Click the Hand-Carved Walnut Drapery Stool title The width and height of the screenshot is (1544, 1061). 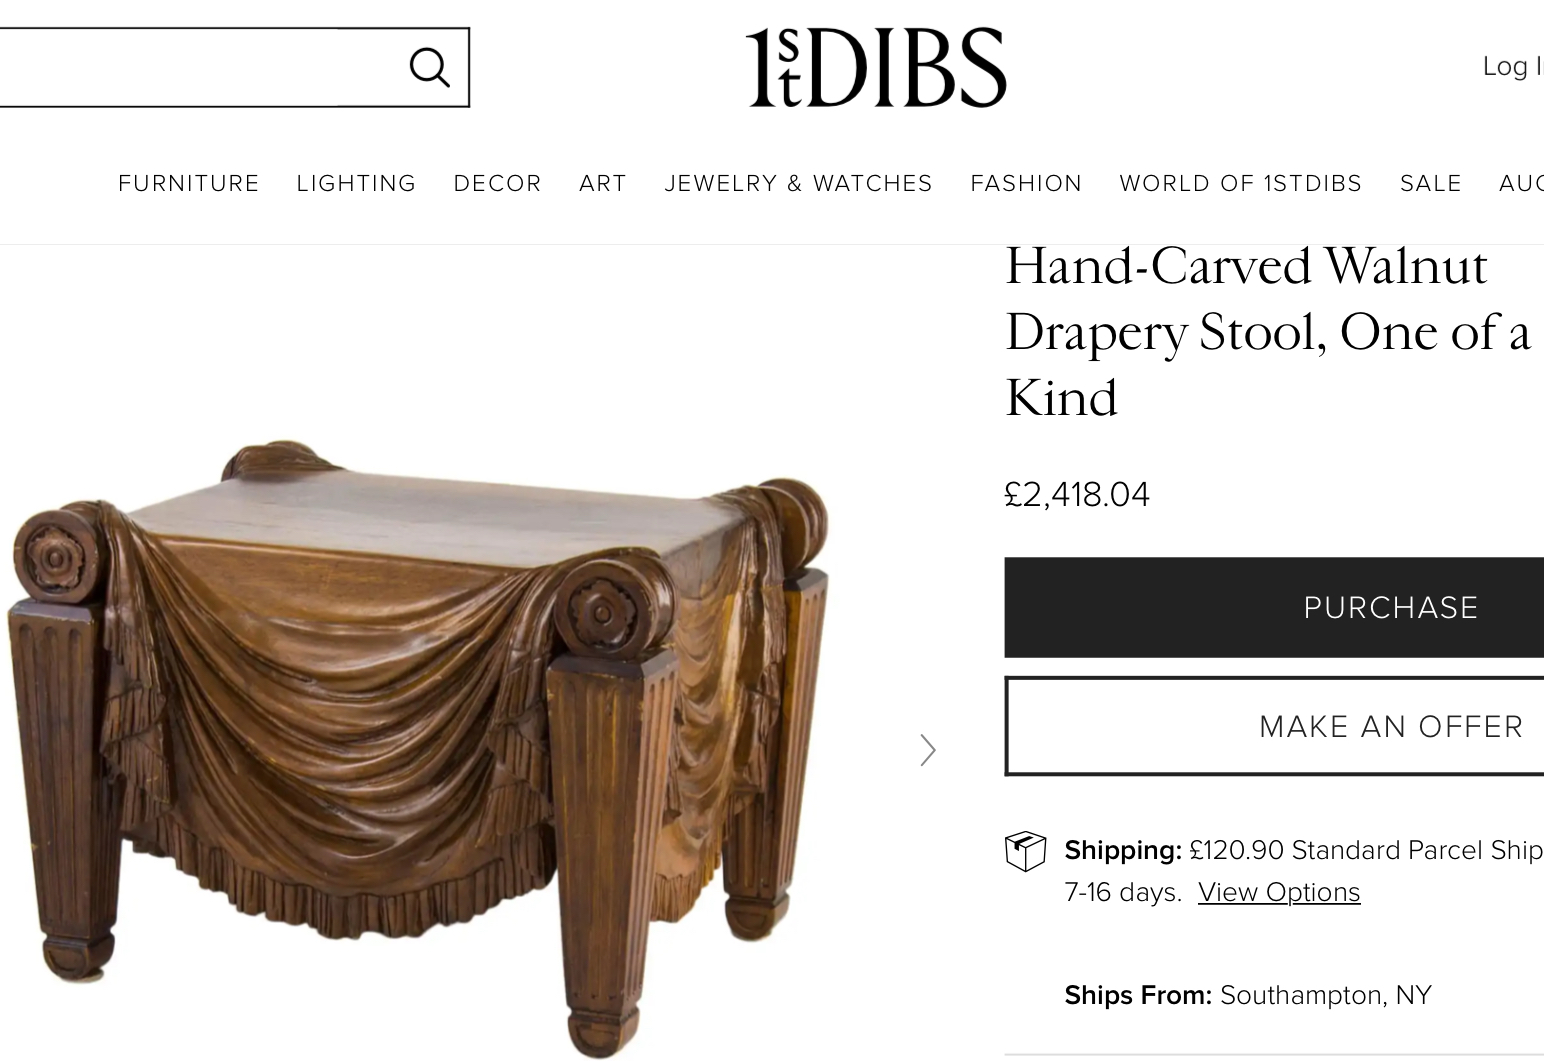[x=1267, y=331]
